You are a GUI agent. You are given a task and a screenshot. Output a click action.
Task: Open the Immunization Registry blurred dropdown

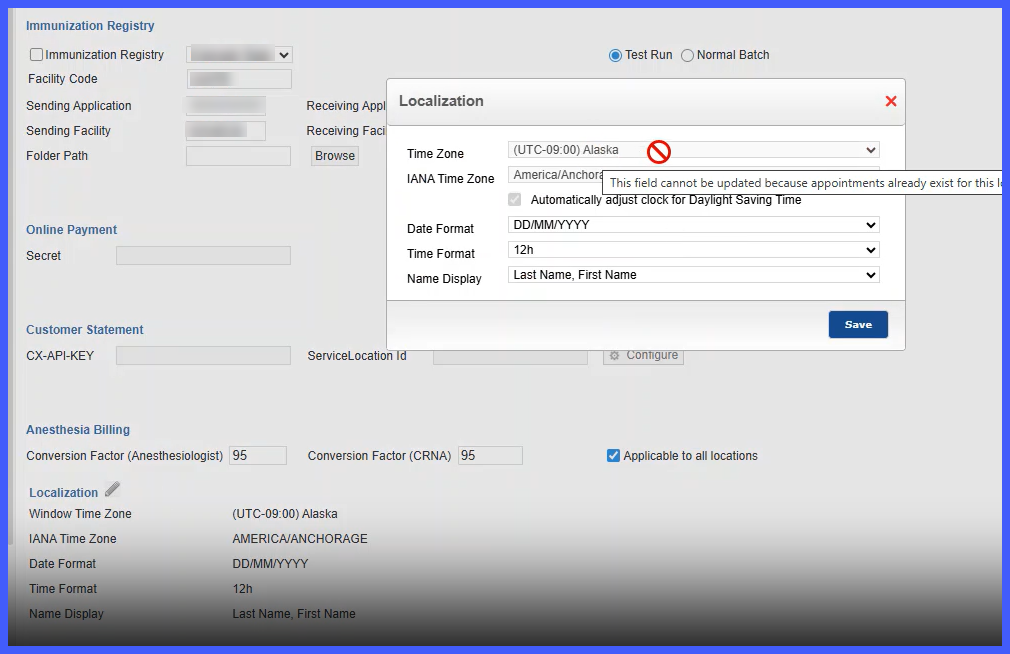click(x=240, y=55)
